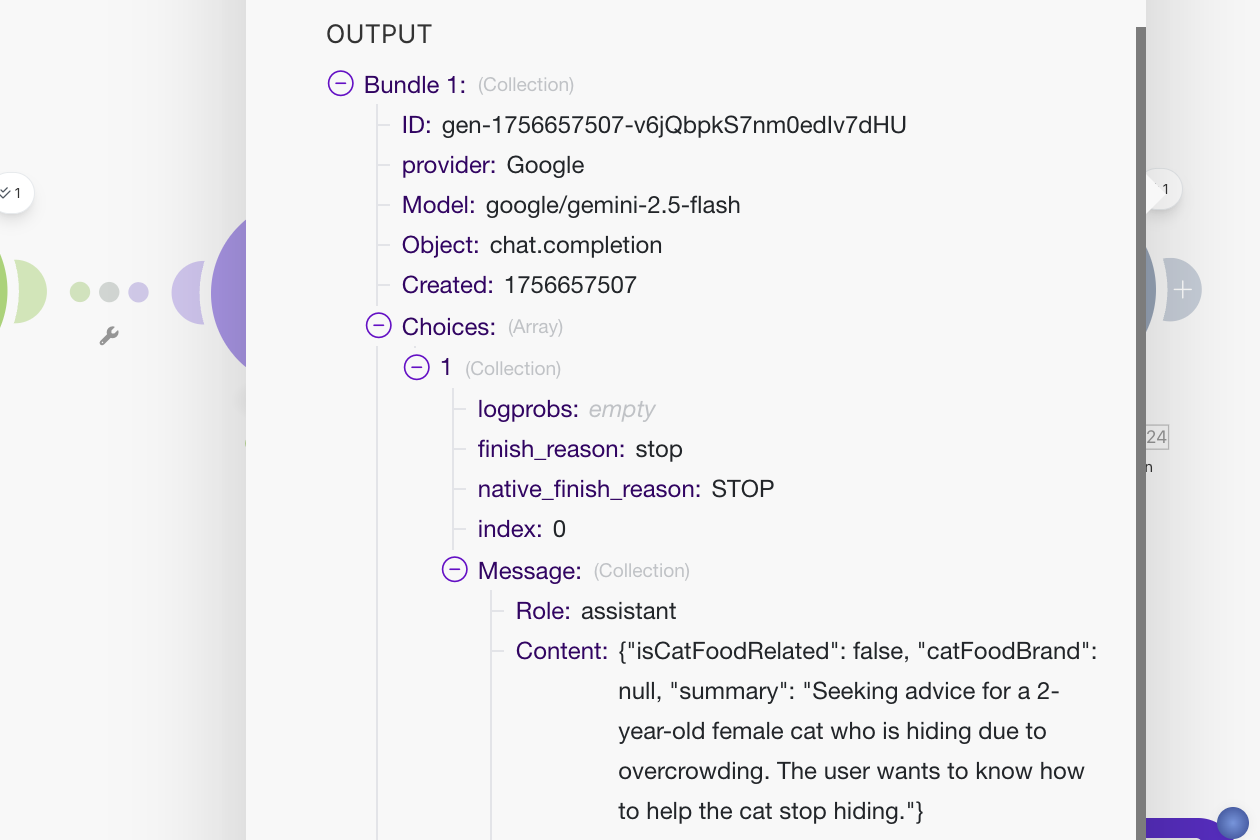Image resolution: width=1260 pixels, height=840 pixels.
Task: Click the right operations bubble showing 1
Action: pyautogui.click(x=1163, y=188)
